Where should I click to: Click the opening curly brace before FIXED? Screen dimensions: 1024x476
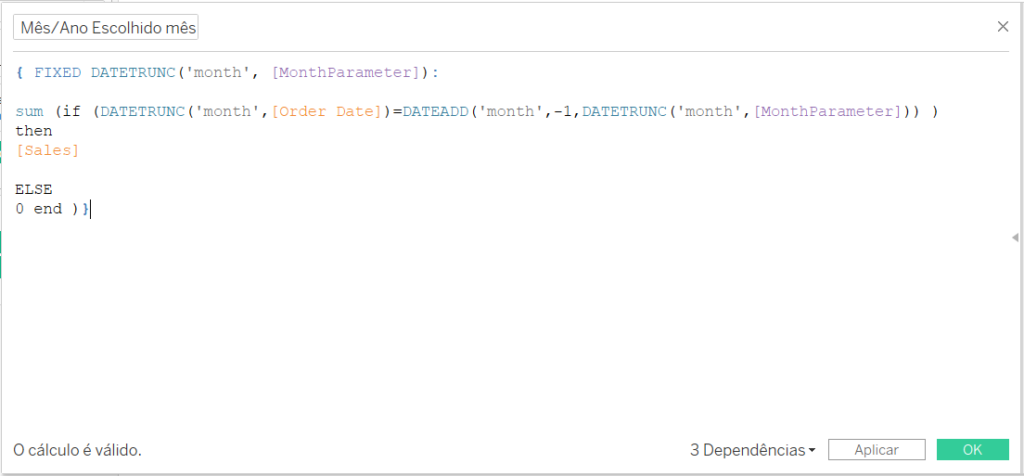pos(20,72)
